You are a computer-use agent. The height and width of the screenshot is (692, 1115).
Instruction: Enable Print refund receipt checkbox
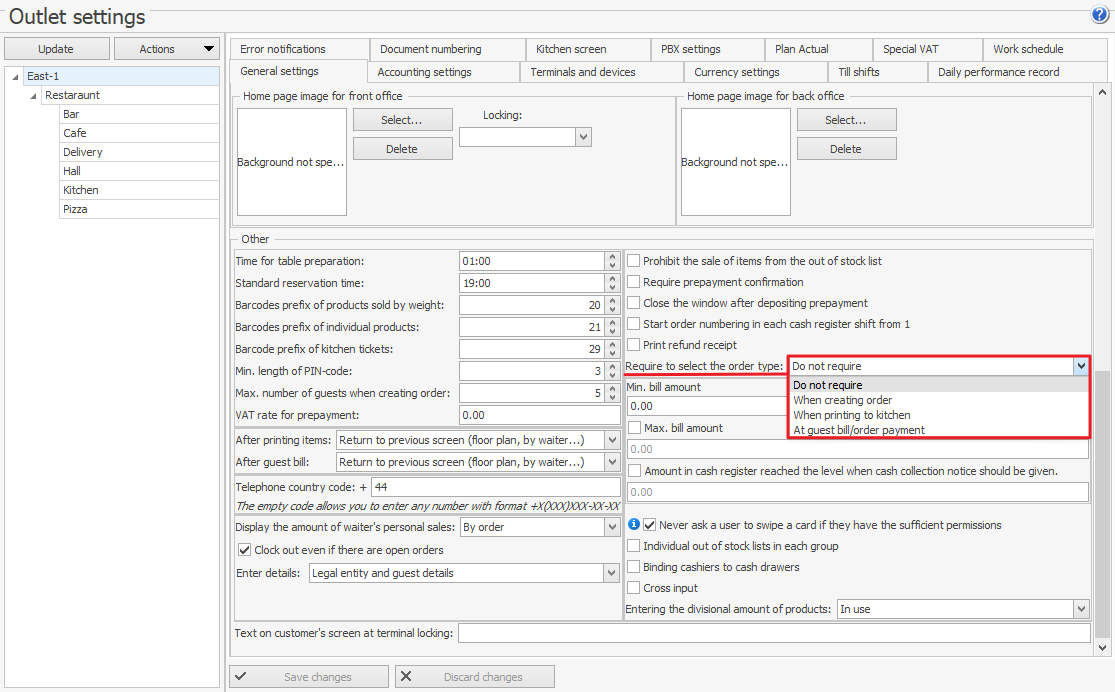634,345
